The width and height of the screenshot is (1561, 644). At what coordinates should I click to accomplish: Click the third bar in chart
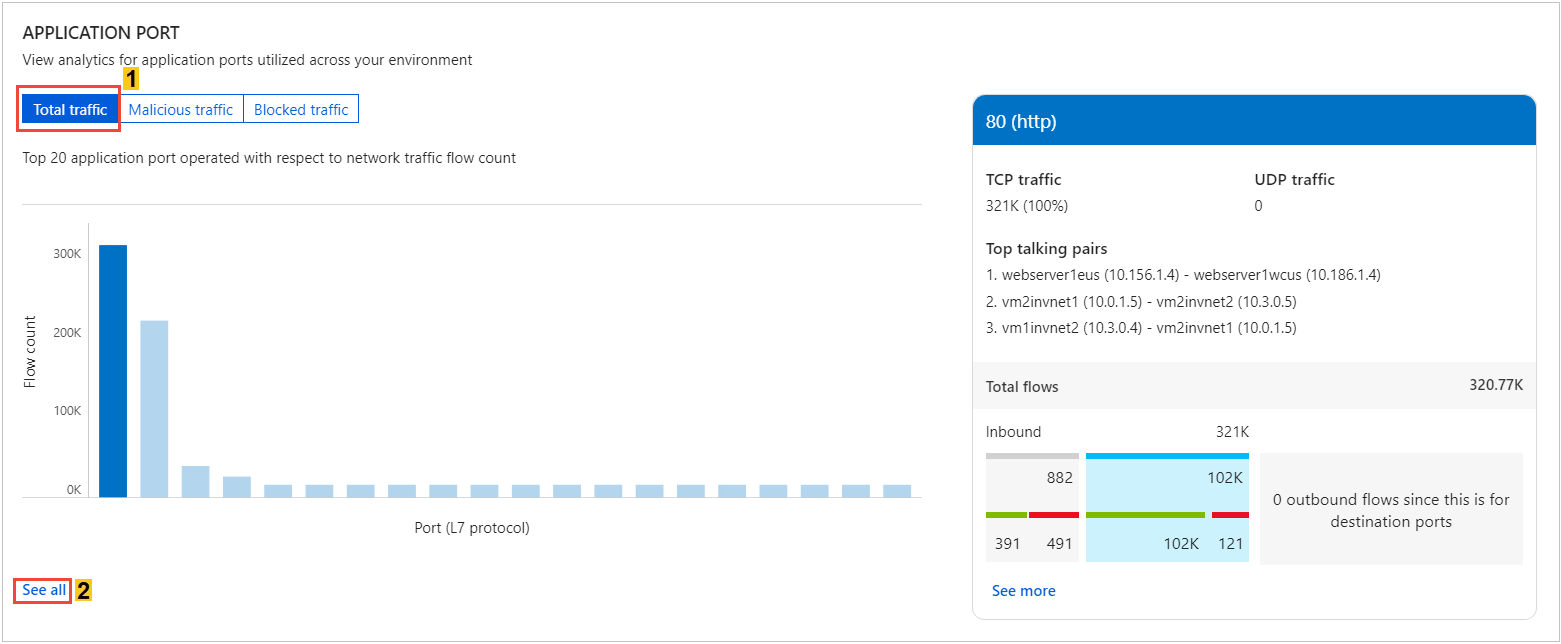pos(195,481)
